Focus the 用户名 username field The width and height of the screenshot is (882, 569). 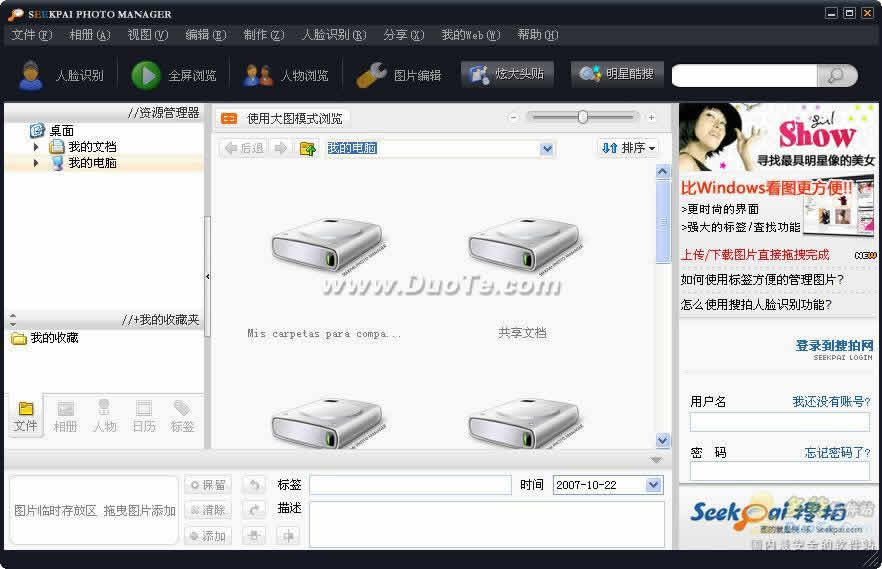(x=780, y=422)
